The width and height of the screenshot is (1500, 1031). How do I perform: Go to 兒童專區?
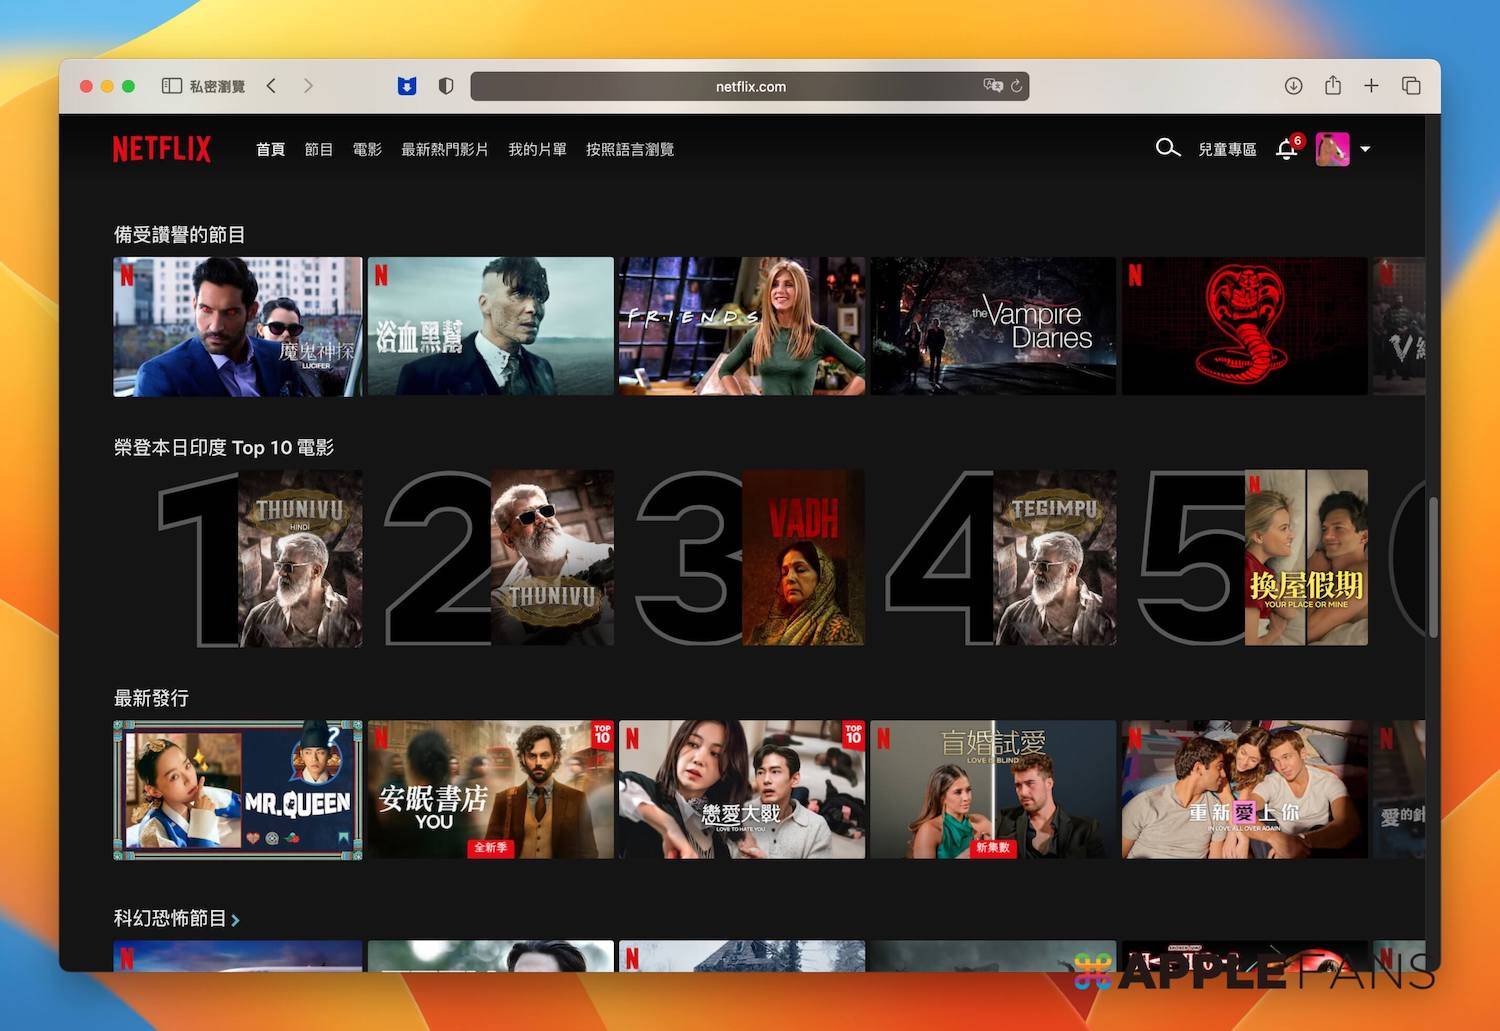(1227, 149)
